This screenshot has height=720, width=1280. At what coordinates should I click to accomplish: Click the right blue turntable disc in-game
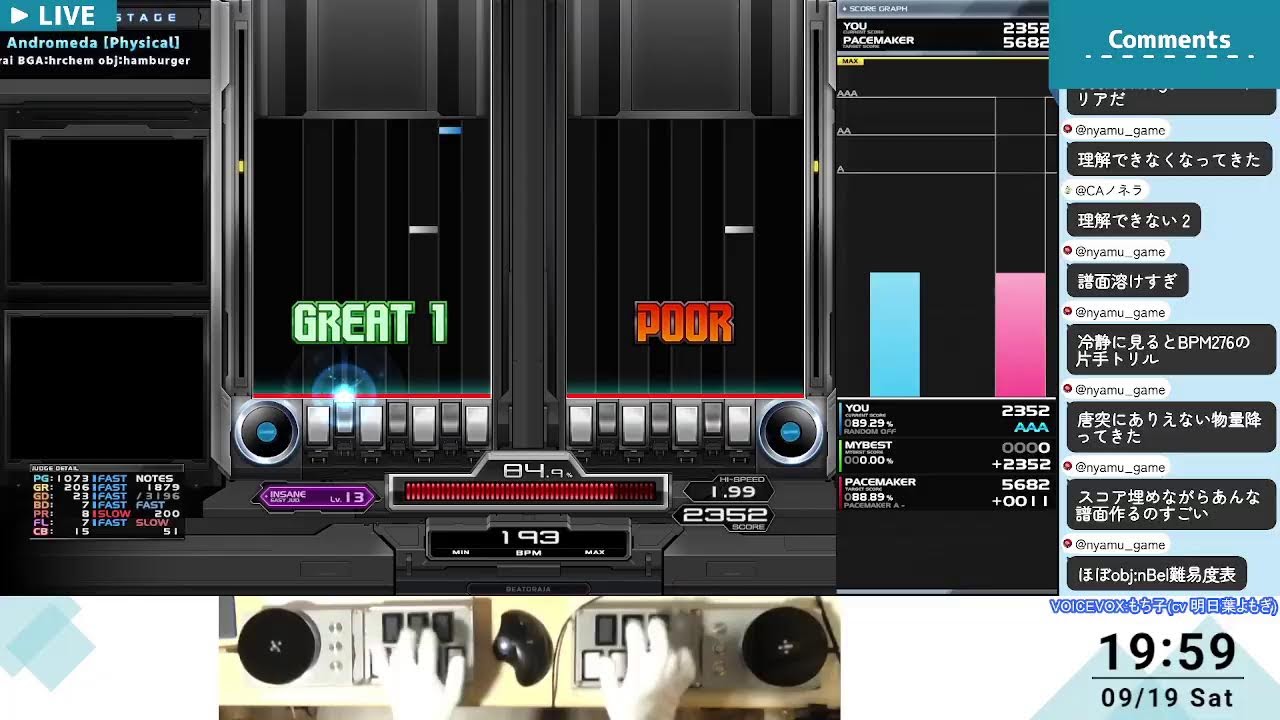pos(790,432)
